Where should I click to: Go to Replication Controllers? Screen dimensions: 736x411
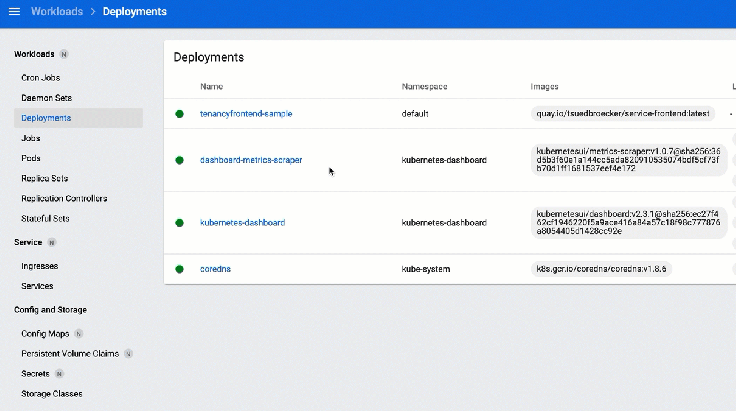(x=64, y=198)
